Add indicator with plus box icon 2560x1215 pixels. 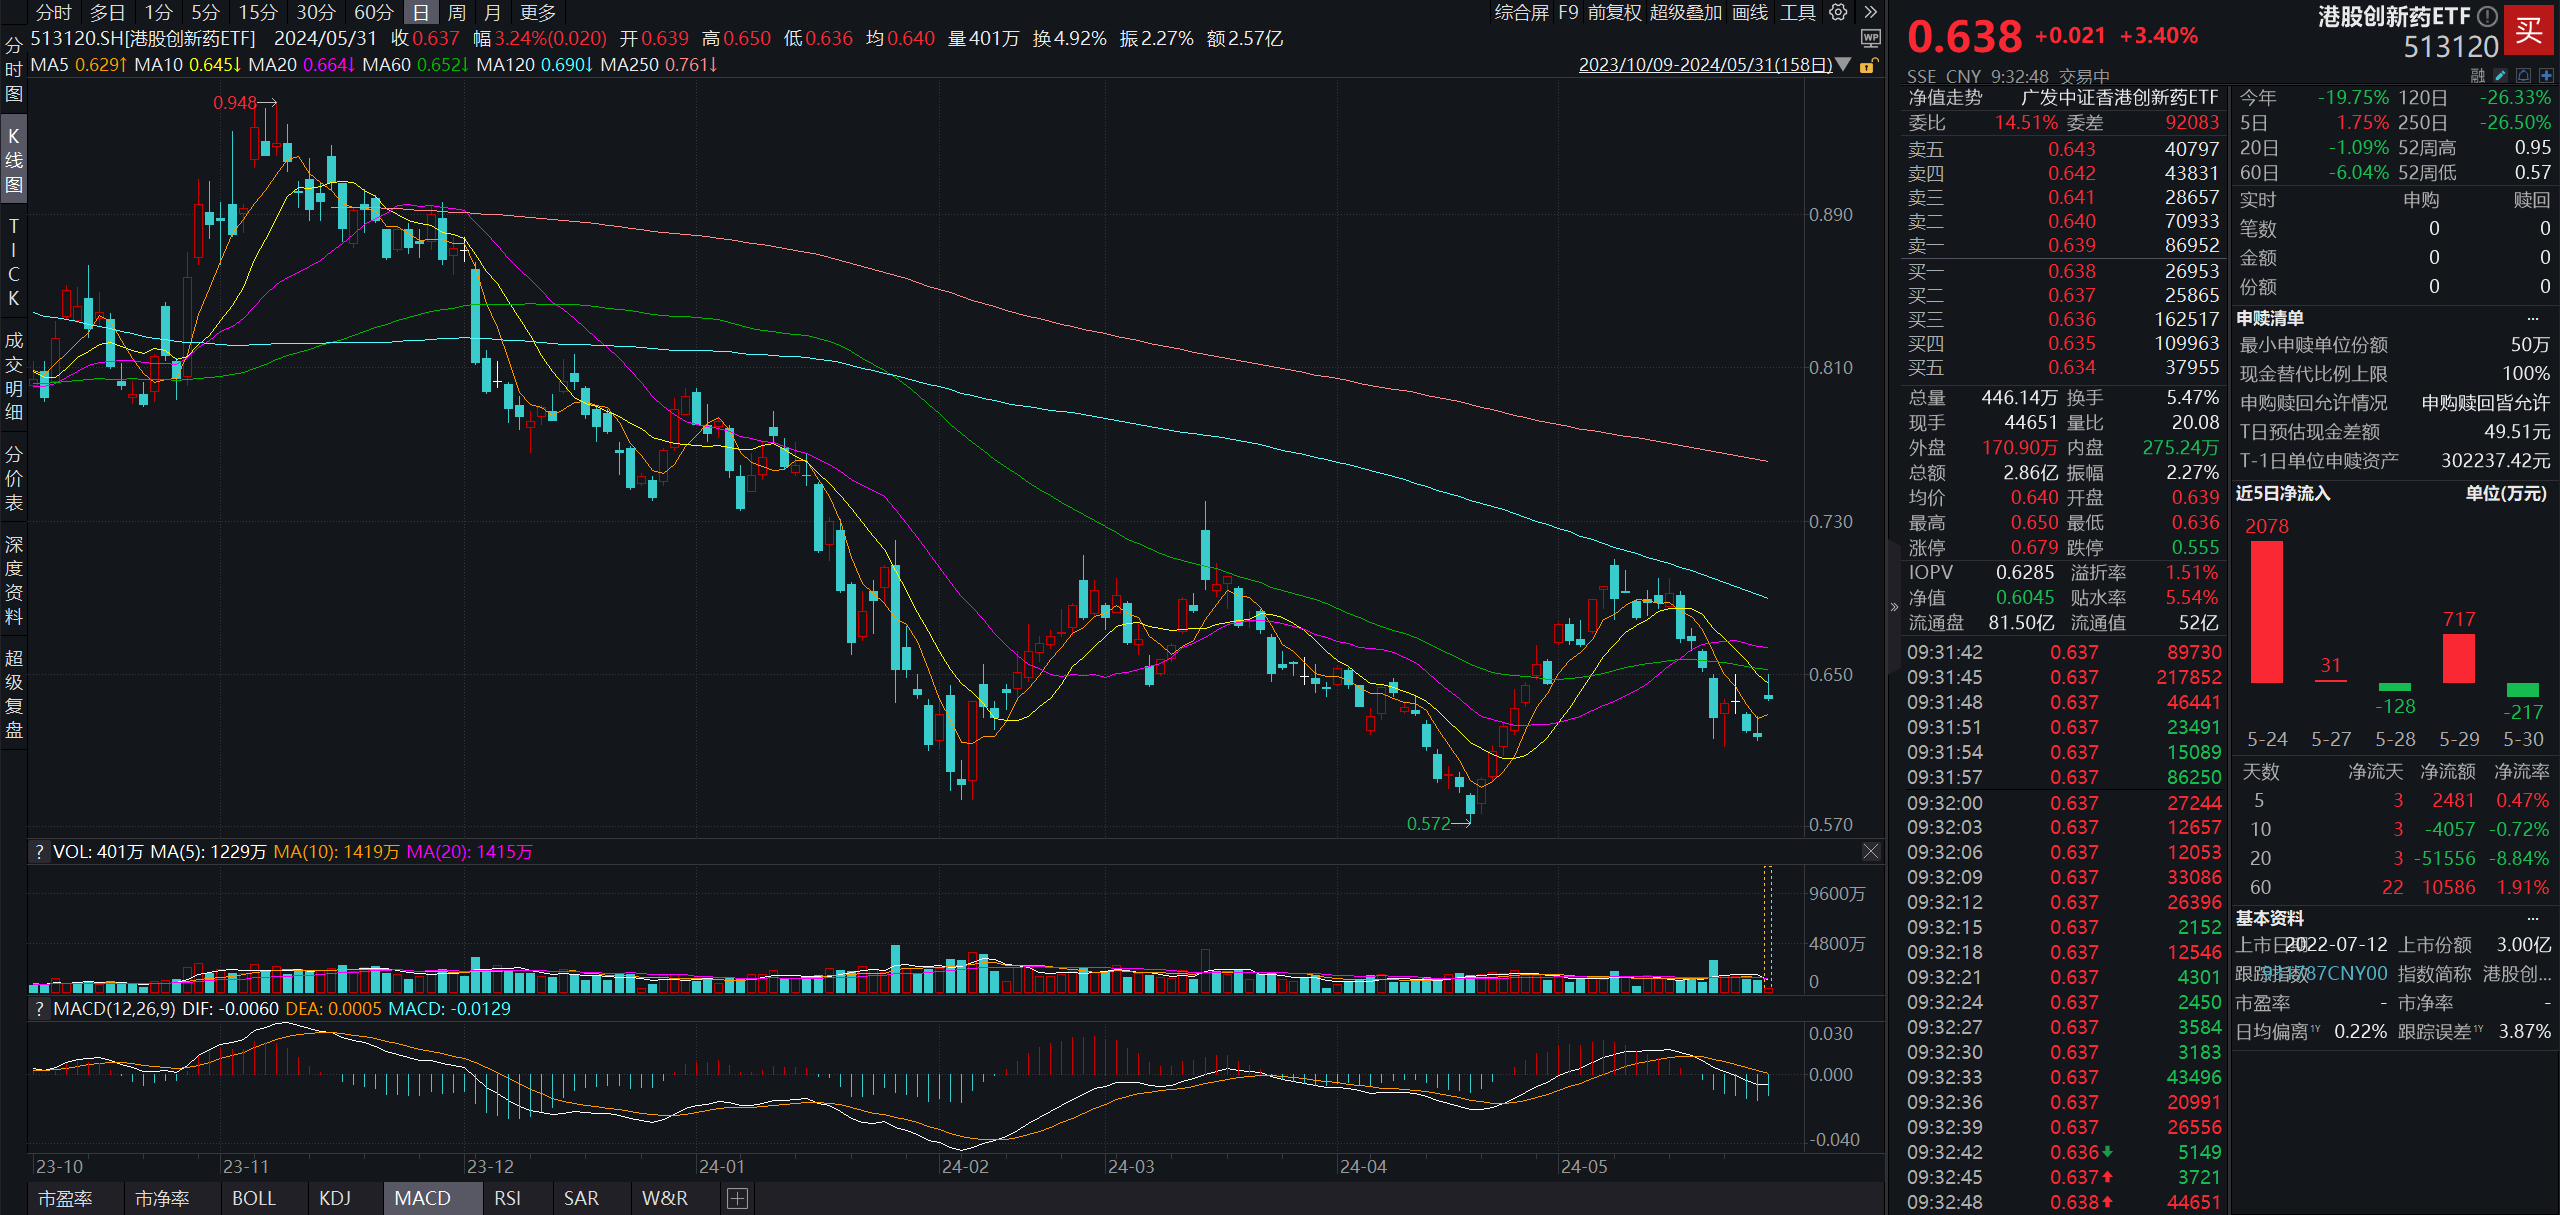click(737, 1198)
